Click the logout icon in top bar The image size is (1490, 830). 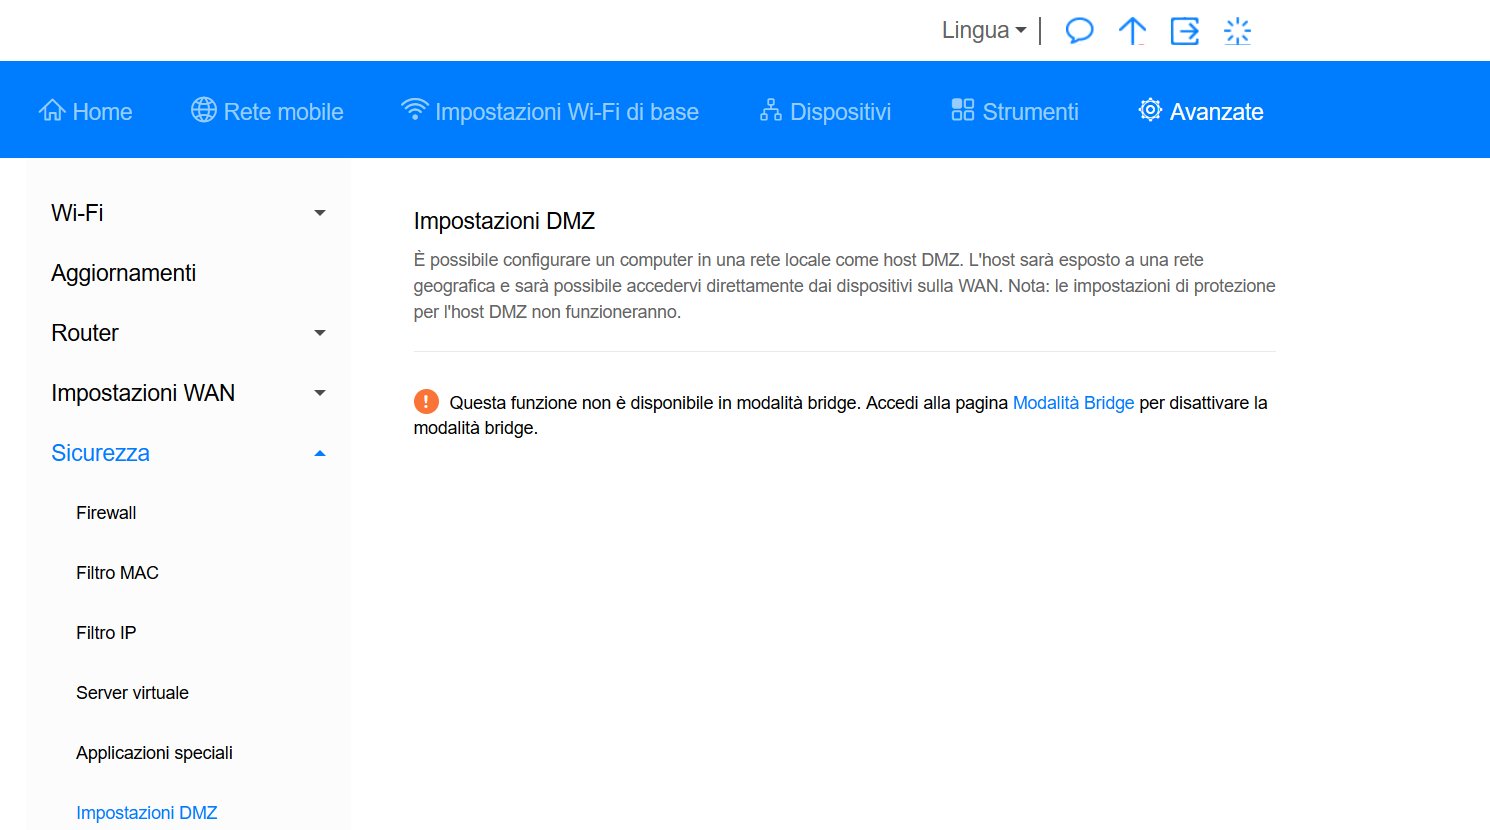pyautogui.click(x=1185, y=31)
